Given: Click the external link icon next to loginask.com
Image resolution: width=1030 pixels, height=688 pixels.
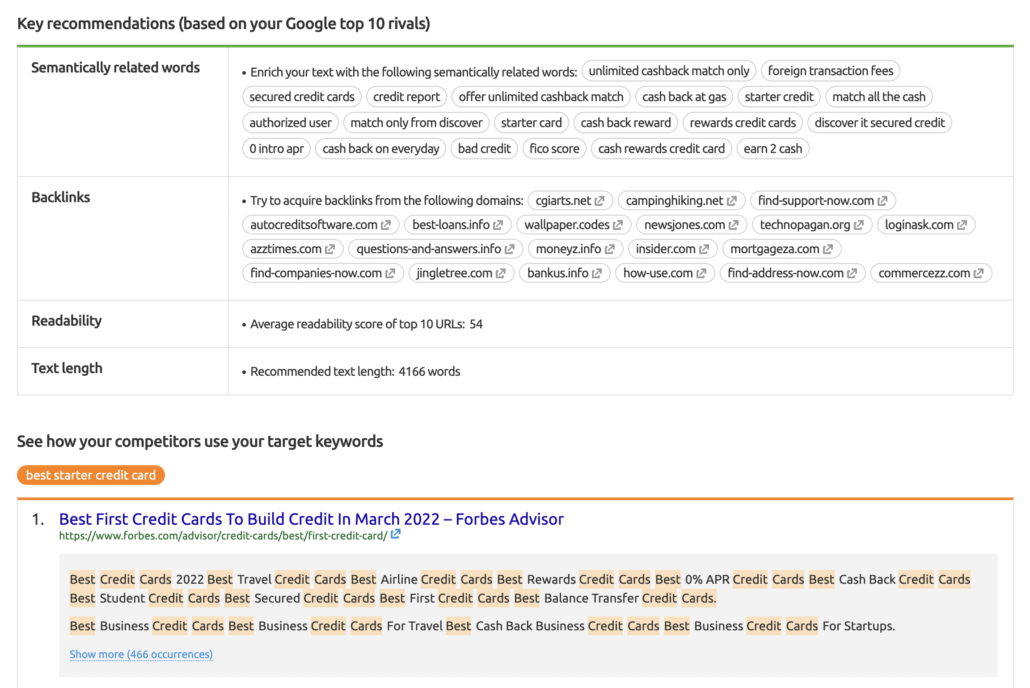Looking at the screenshot, I should pos(961,224).
